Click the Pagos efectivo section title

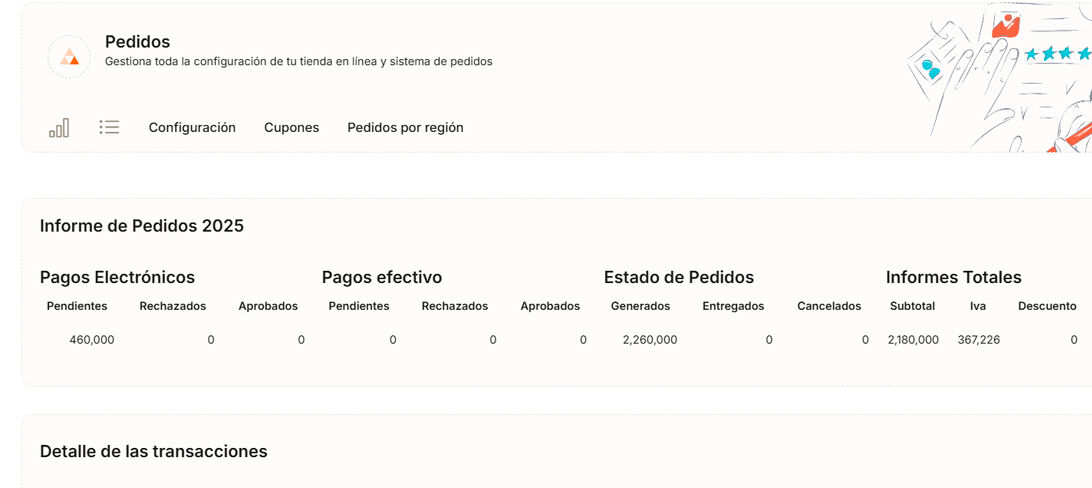[x=382, y=277]
